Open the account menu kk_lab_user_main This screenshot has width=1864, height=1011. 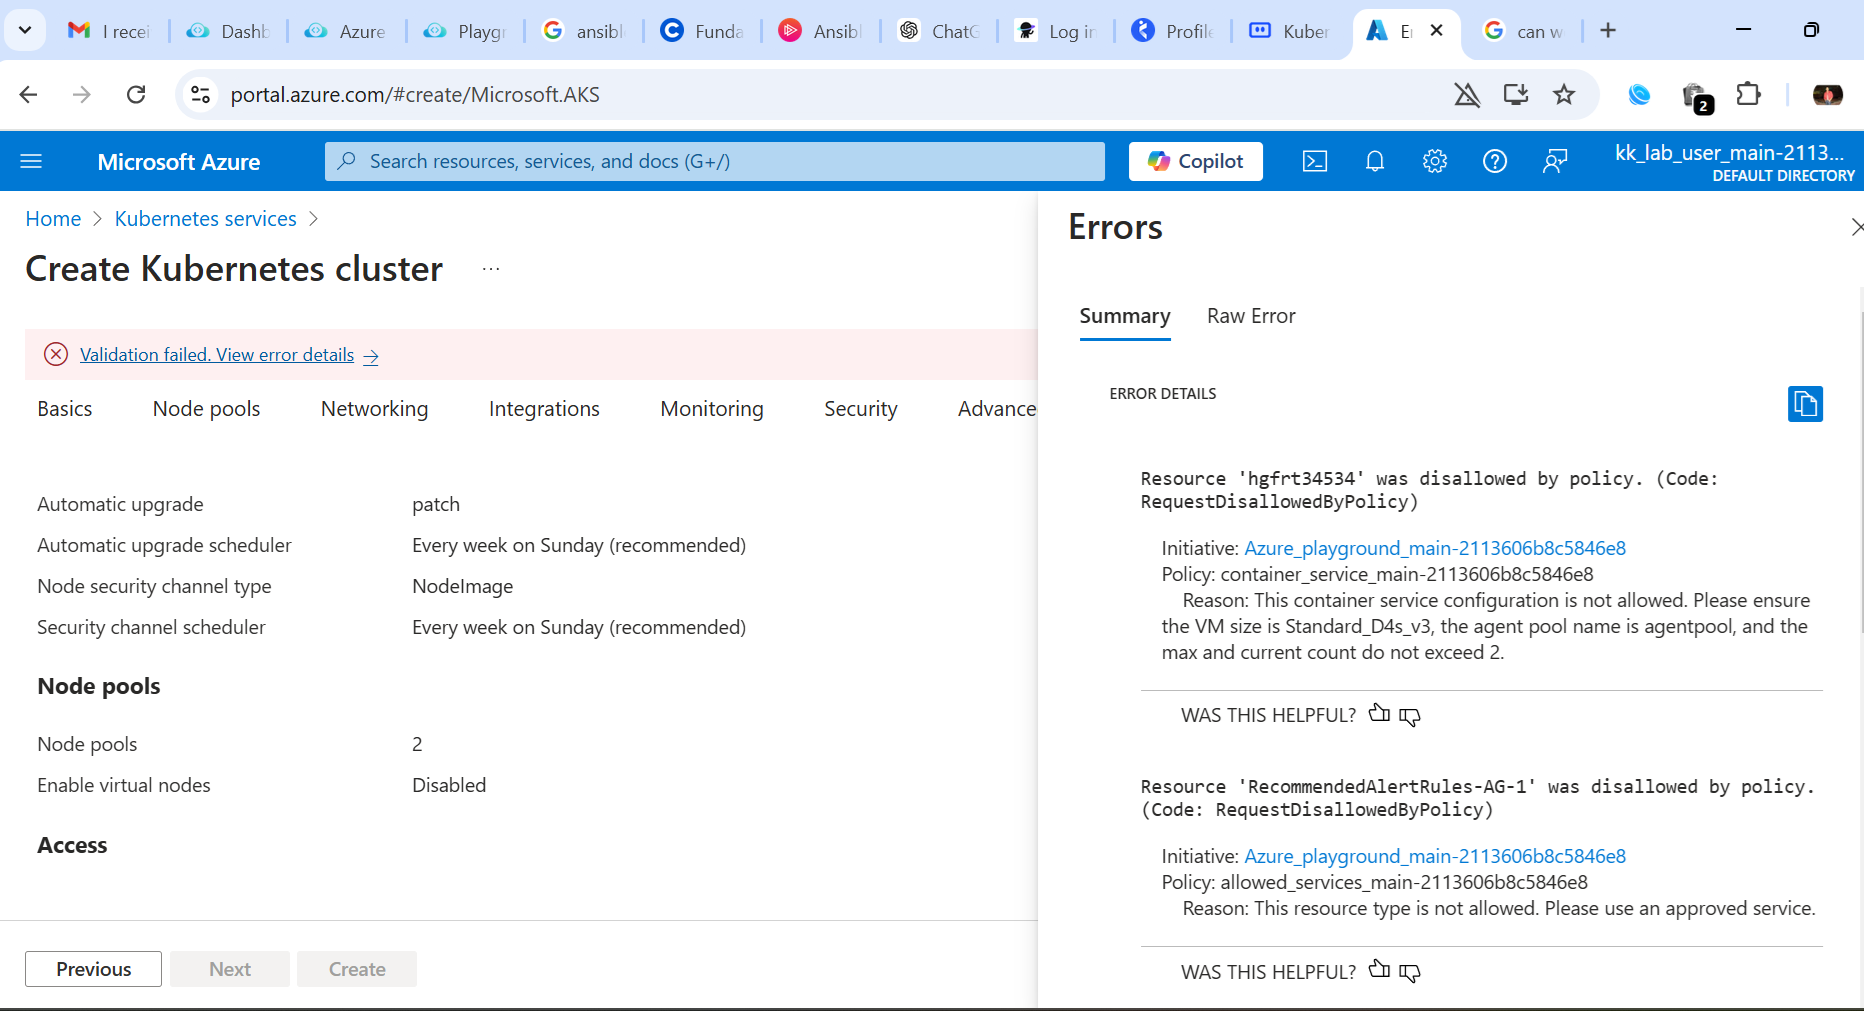tap(1734, 161)
